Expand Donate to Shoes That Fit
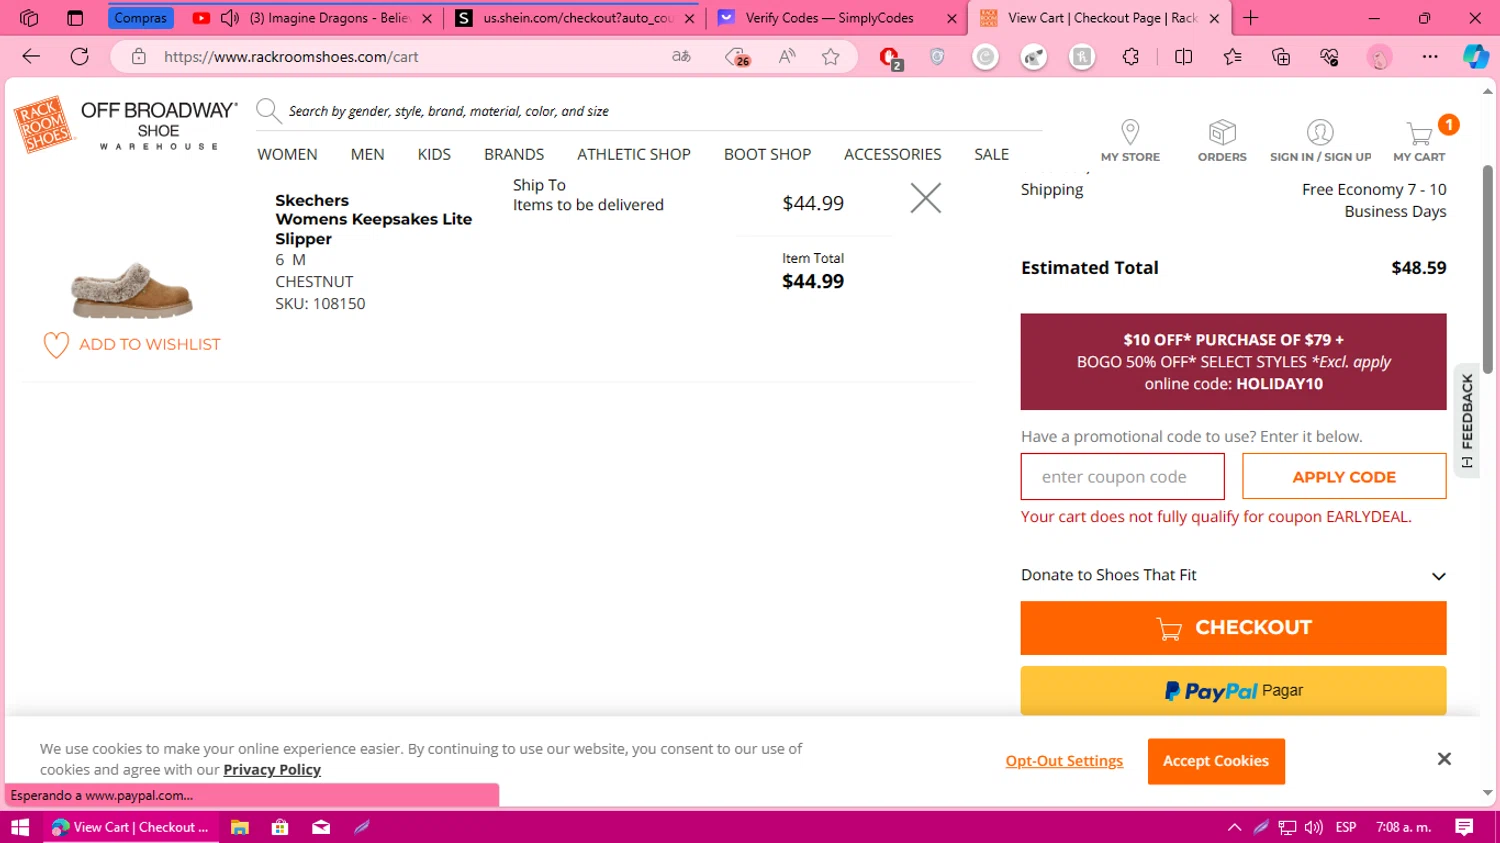 click(1233, 575)
